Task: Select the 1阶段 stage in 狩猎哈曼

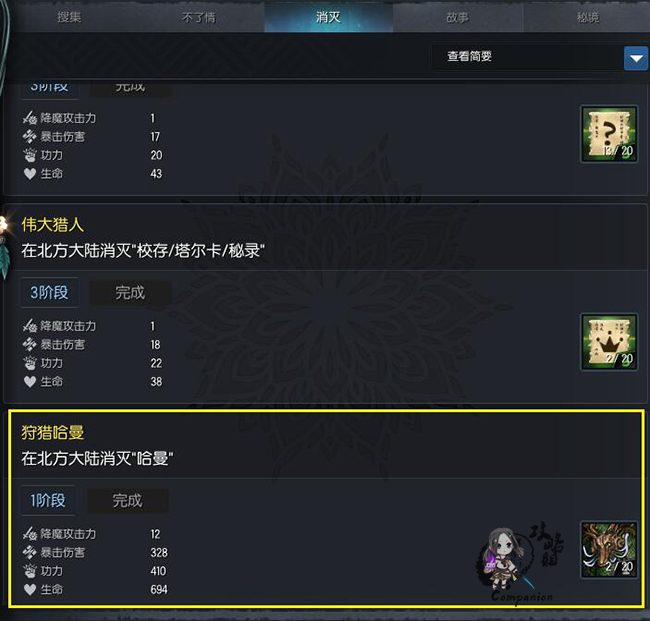Action: 48,500
